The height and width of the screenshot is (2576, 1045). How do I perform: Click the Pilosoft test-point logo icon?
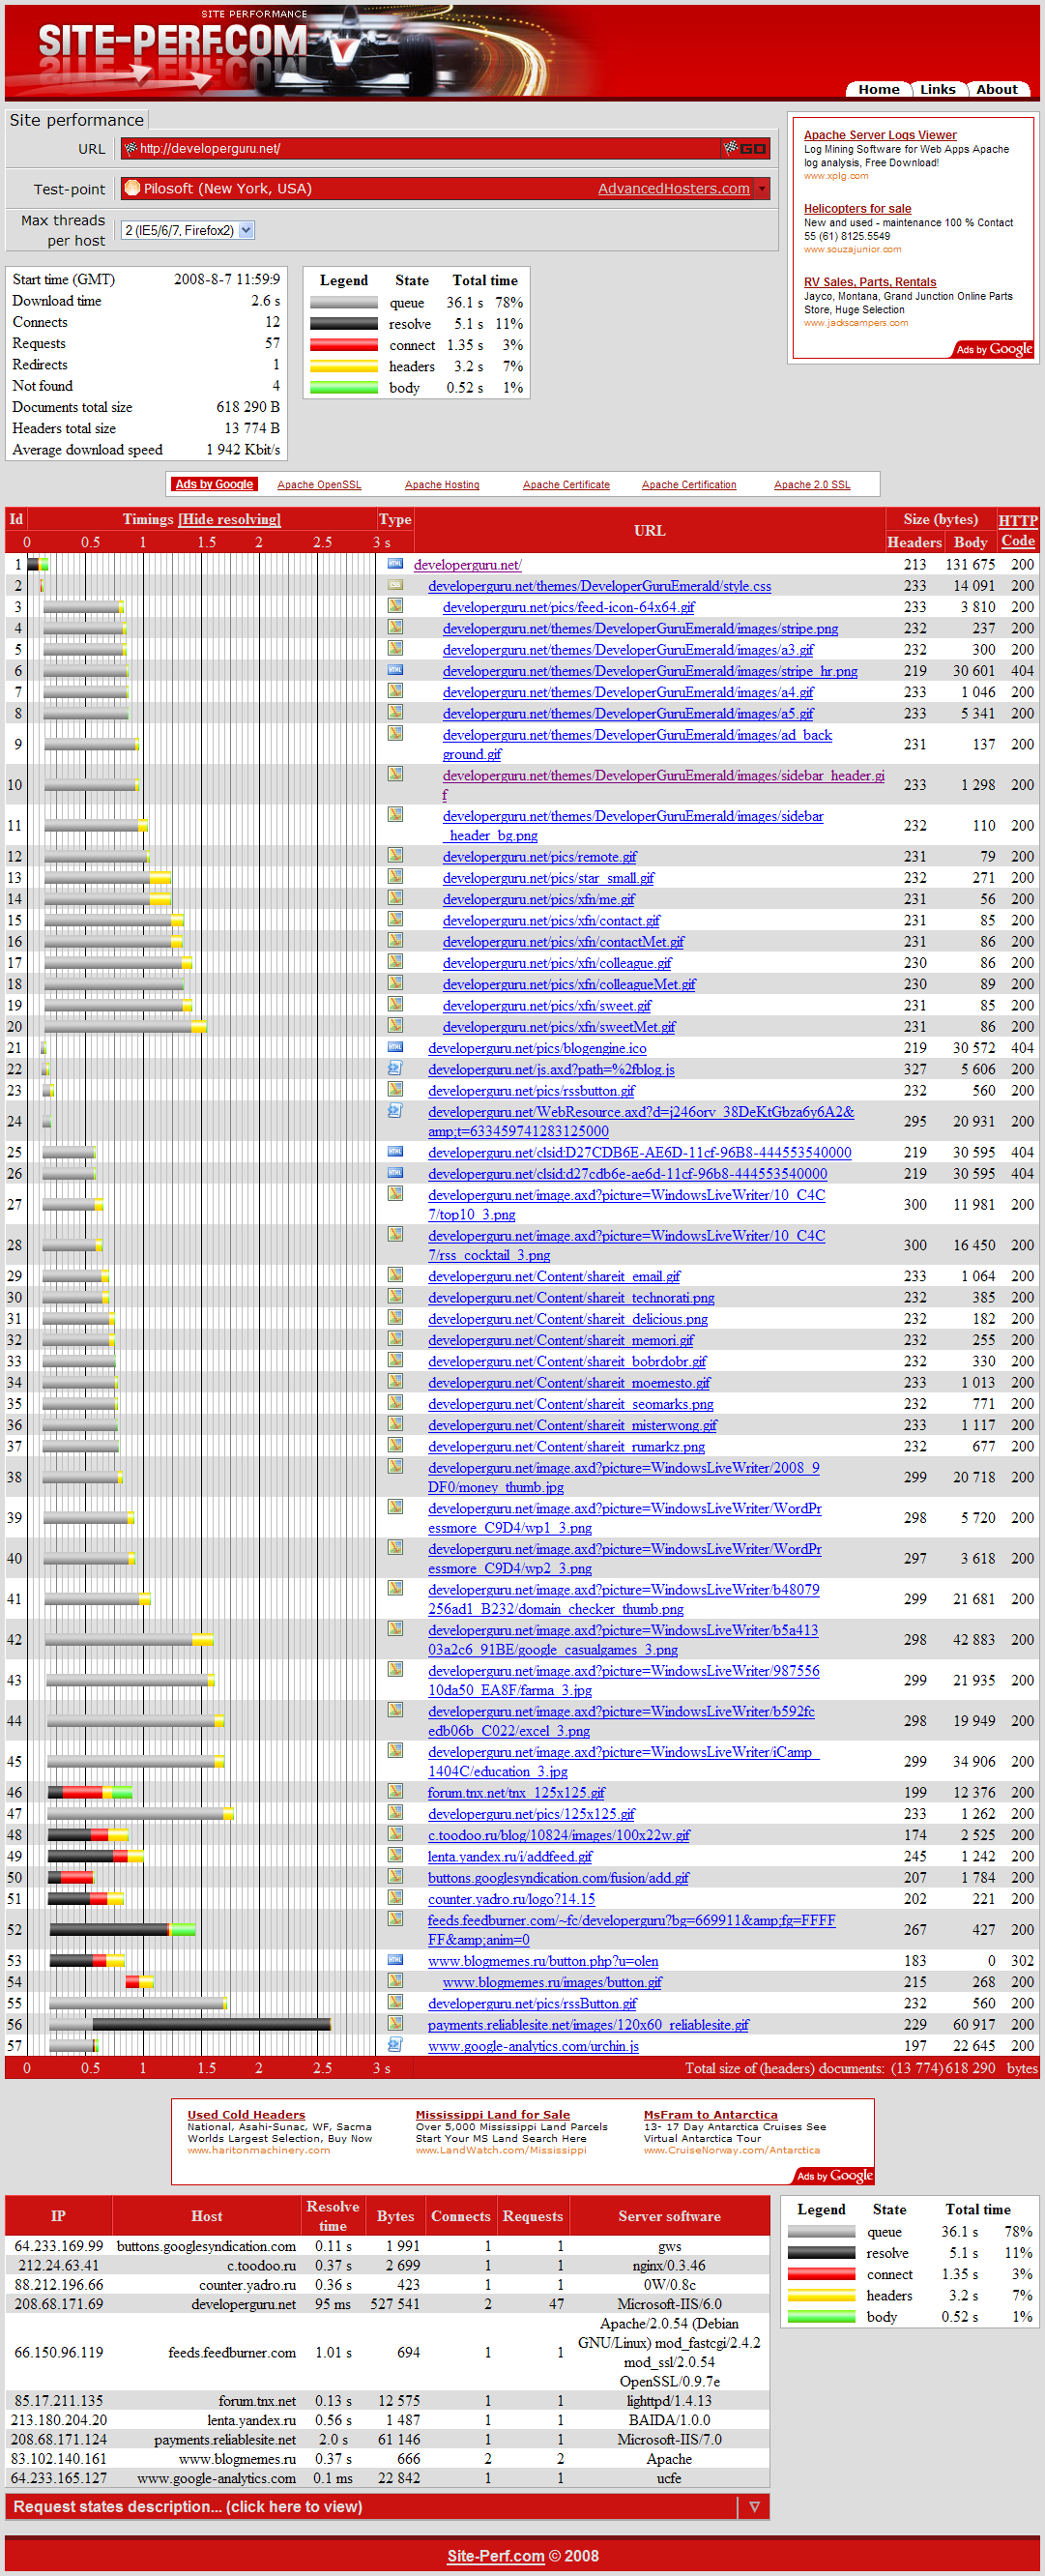[x=131, y=188]
